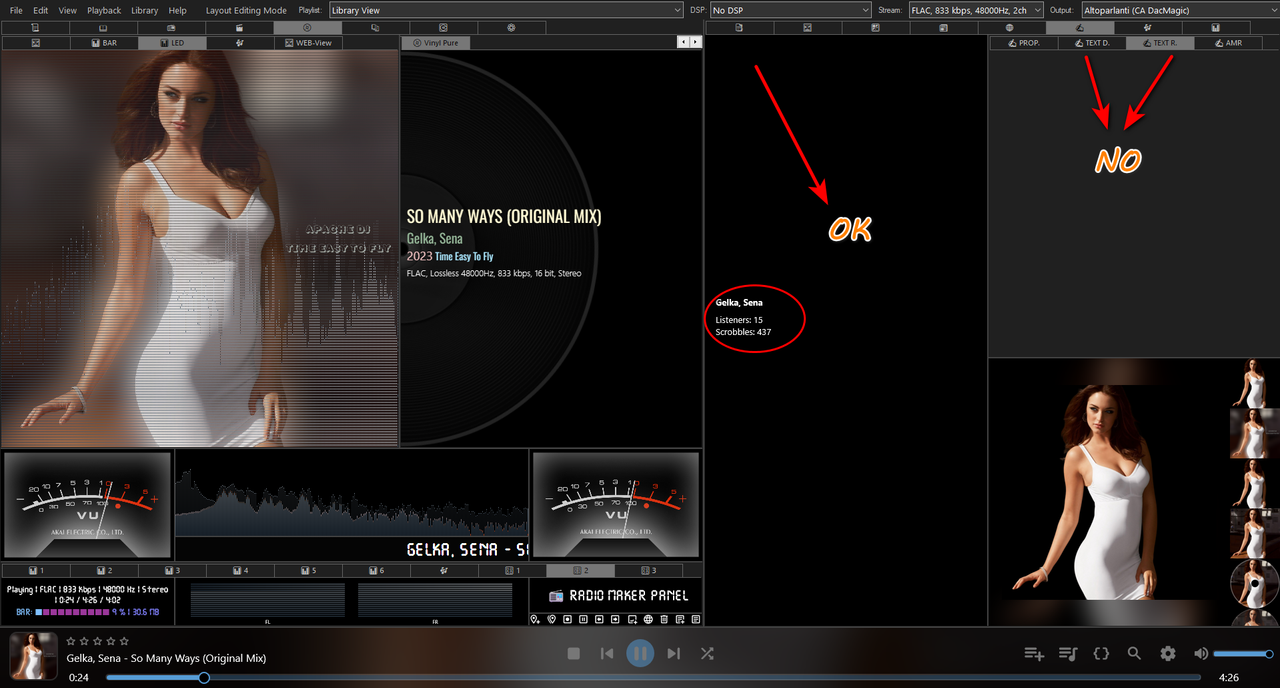Image resolution: width=1280 pixels, height=688 pixels.
Task: Click the 2023 Time Easy To Fly text
Action: (x=450, y=257)
